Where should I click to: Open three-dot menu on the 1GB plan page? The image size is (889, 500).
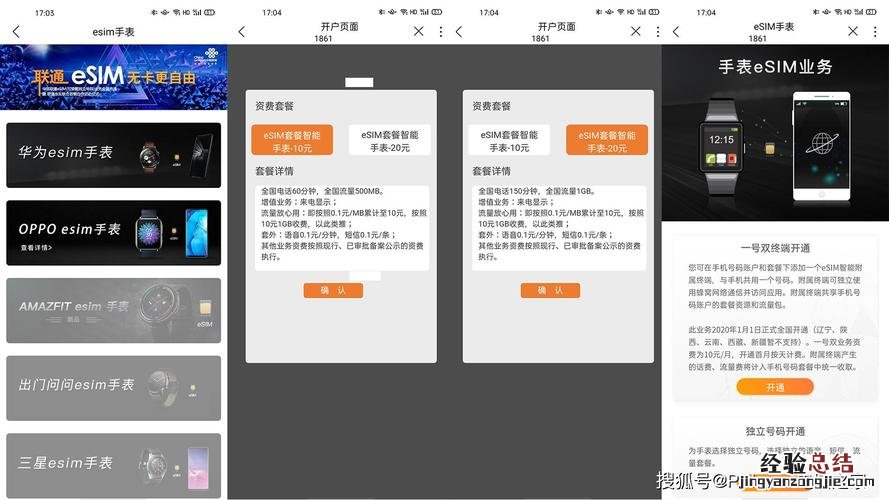[x=657, y=32]
